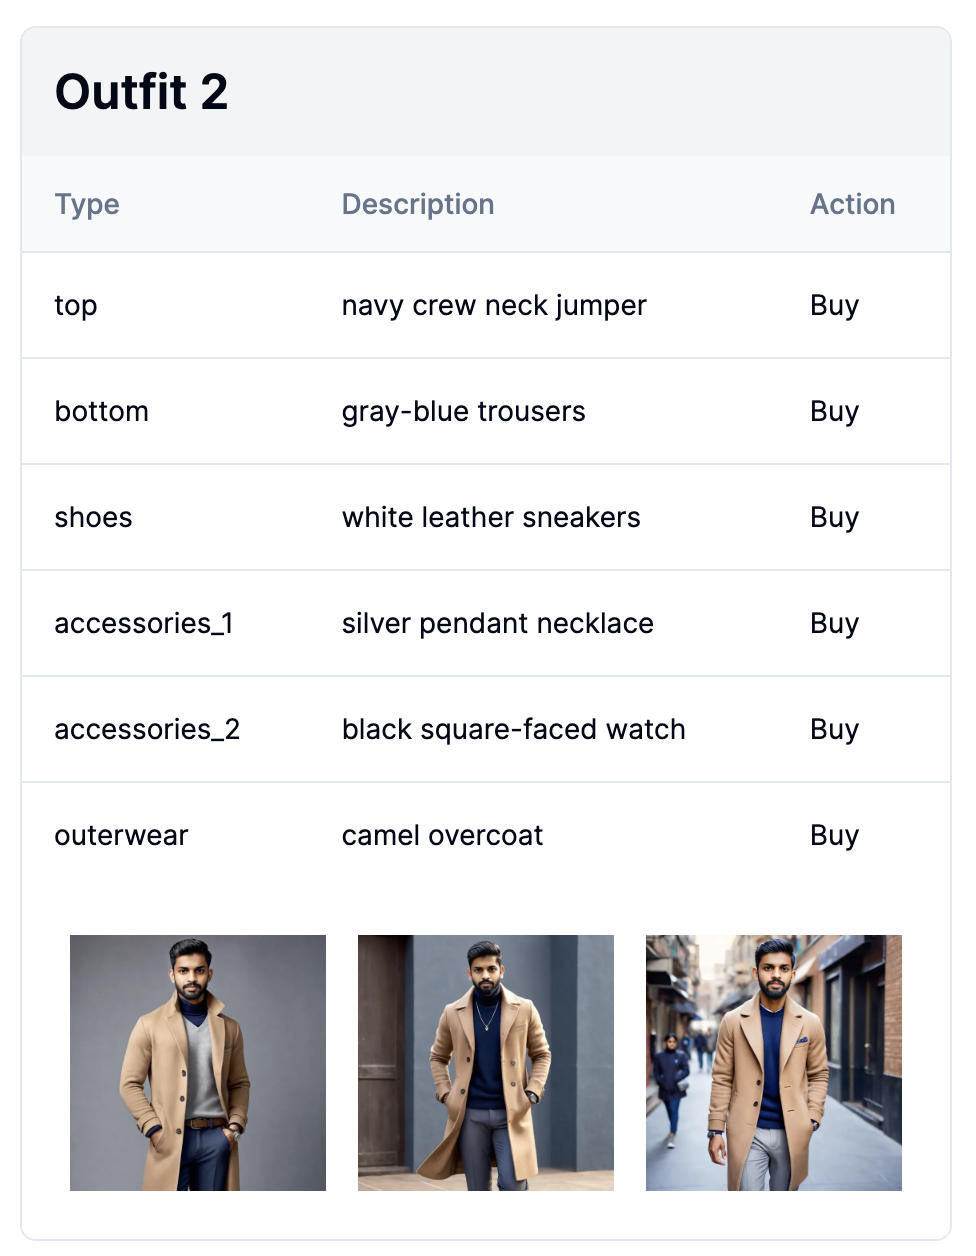The image size is (976, 1256).
Task: Open the middle outfit photo with necklace
Action: [x=486, y=1063]
